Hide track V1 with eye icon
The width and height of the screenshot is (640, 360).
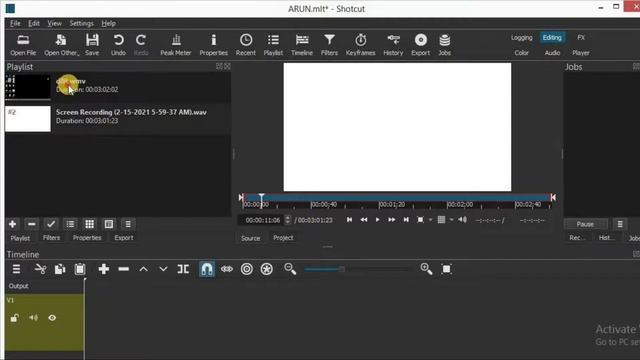tap(52, 318)
